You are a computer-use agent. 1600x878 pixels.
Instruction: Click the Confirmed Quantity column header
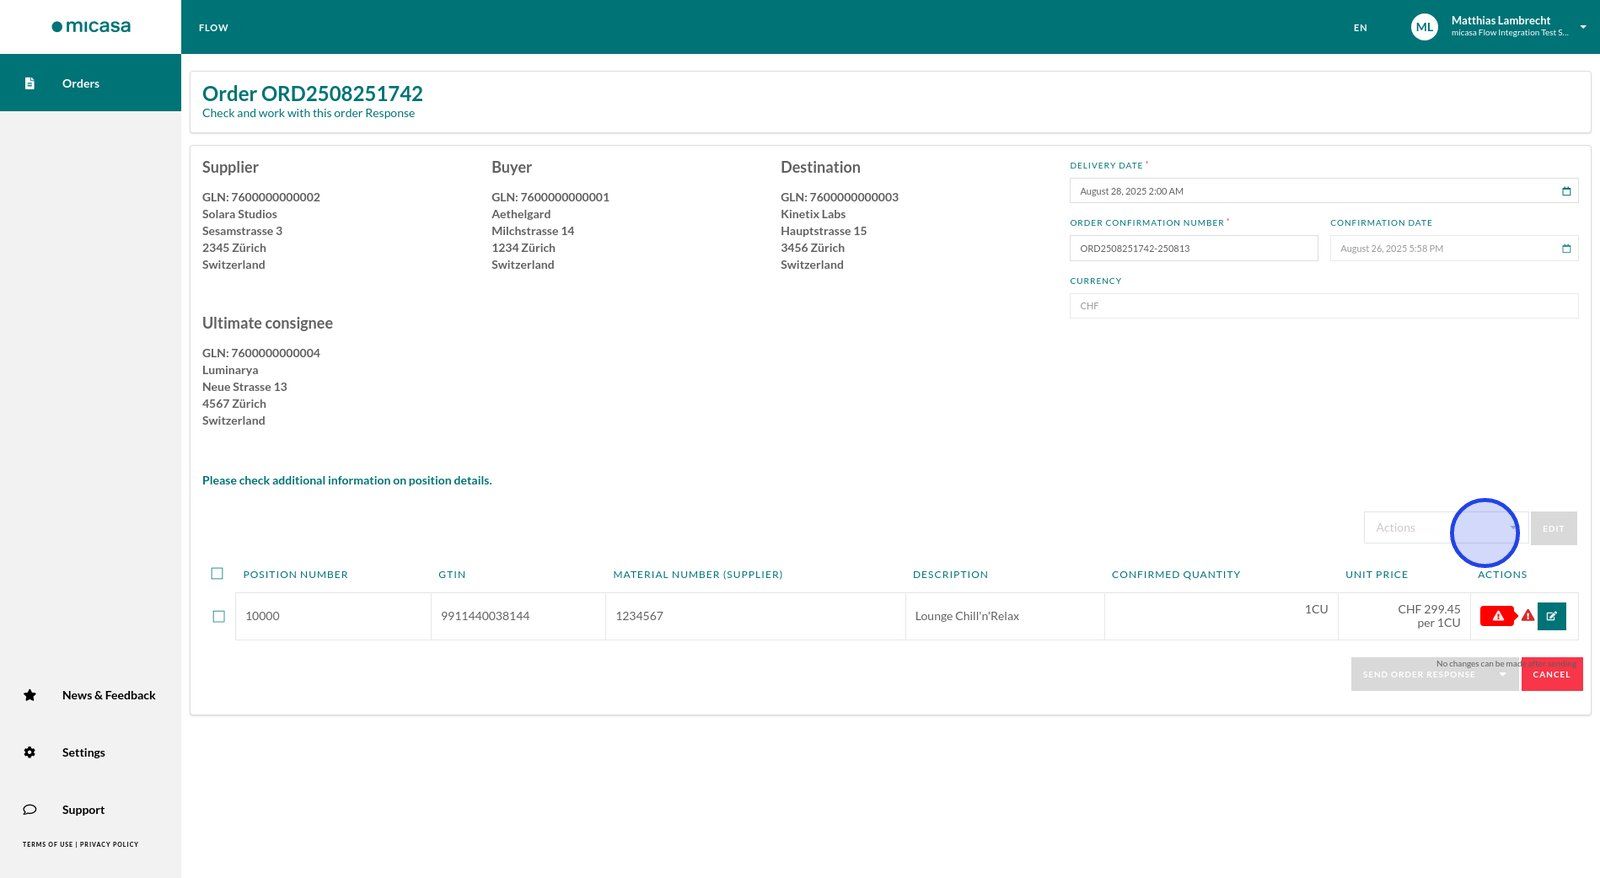point(1176,575)
